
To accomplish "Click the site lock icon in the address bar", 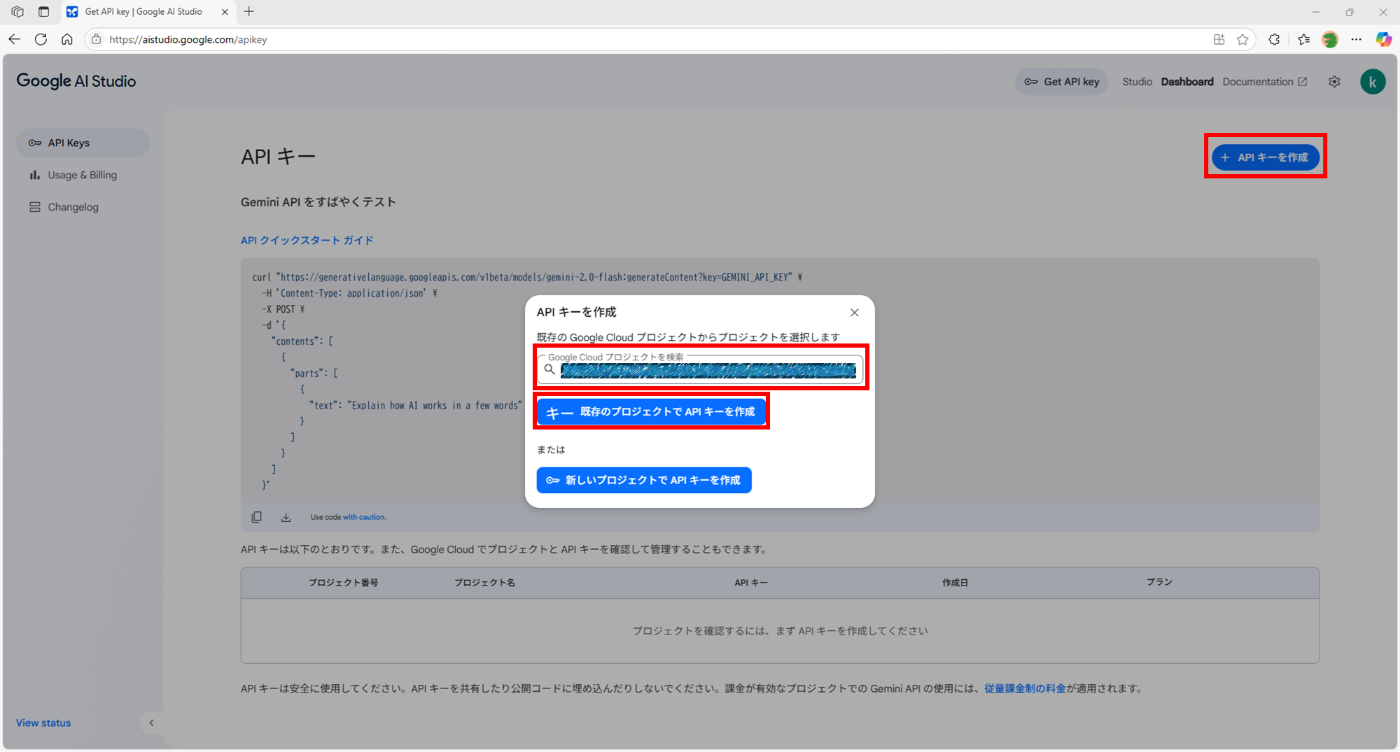I will pyautogui.click(x=96, y=40).
